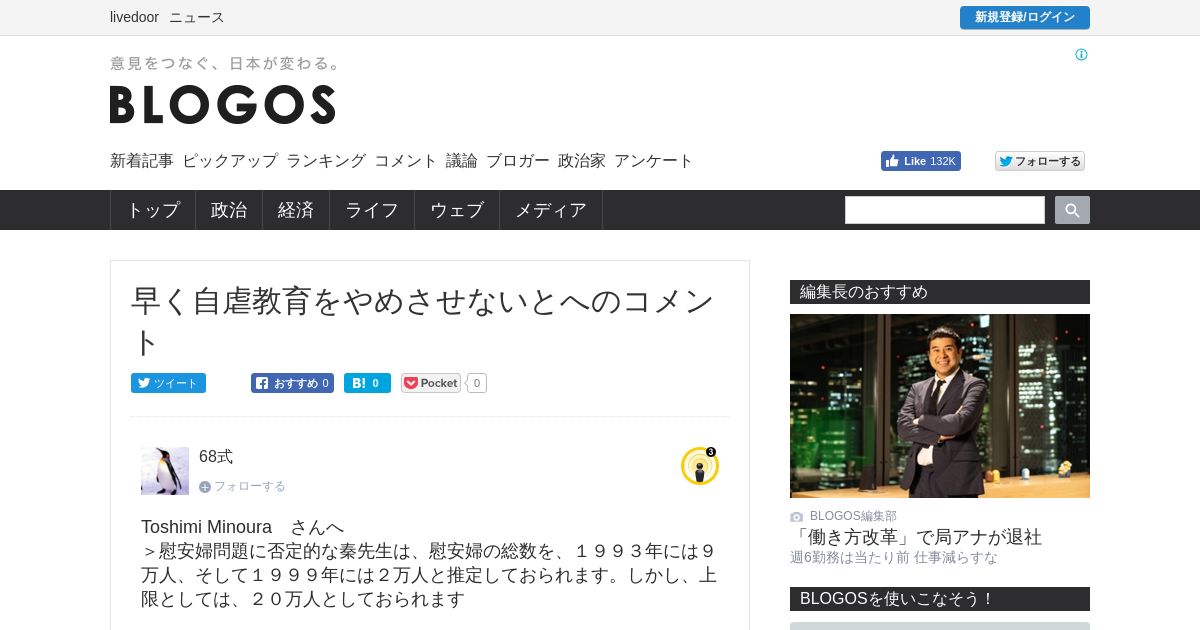Image resolution: width=1200 pixels, height=630 pixels.
Task: Click article title 早く自虐教育をやめさせないとへのコメント
Action: [423, 321]
